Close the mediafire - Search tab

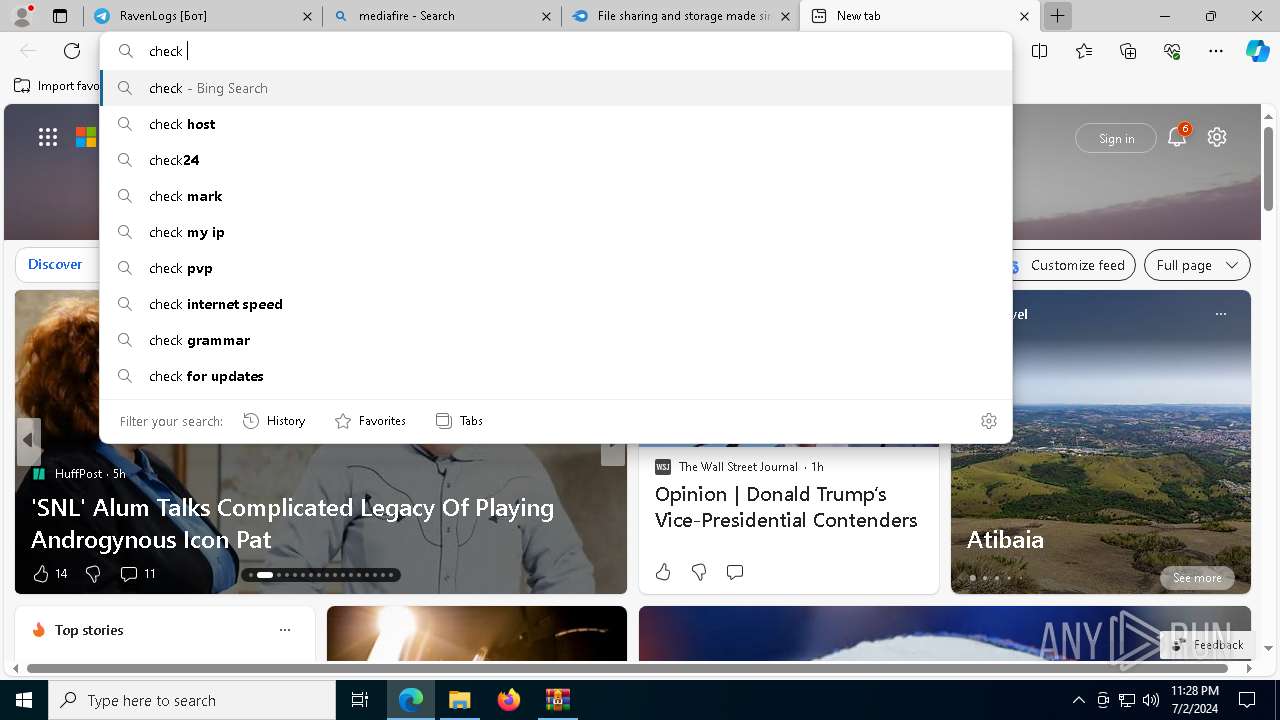[x=546, y=16]
